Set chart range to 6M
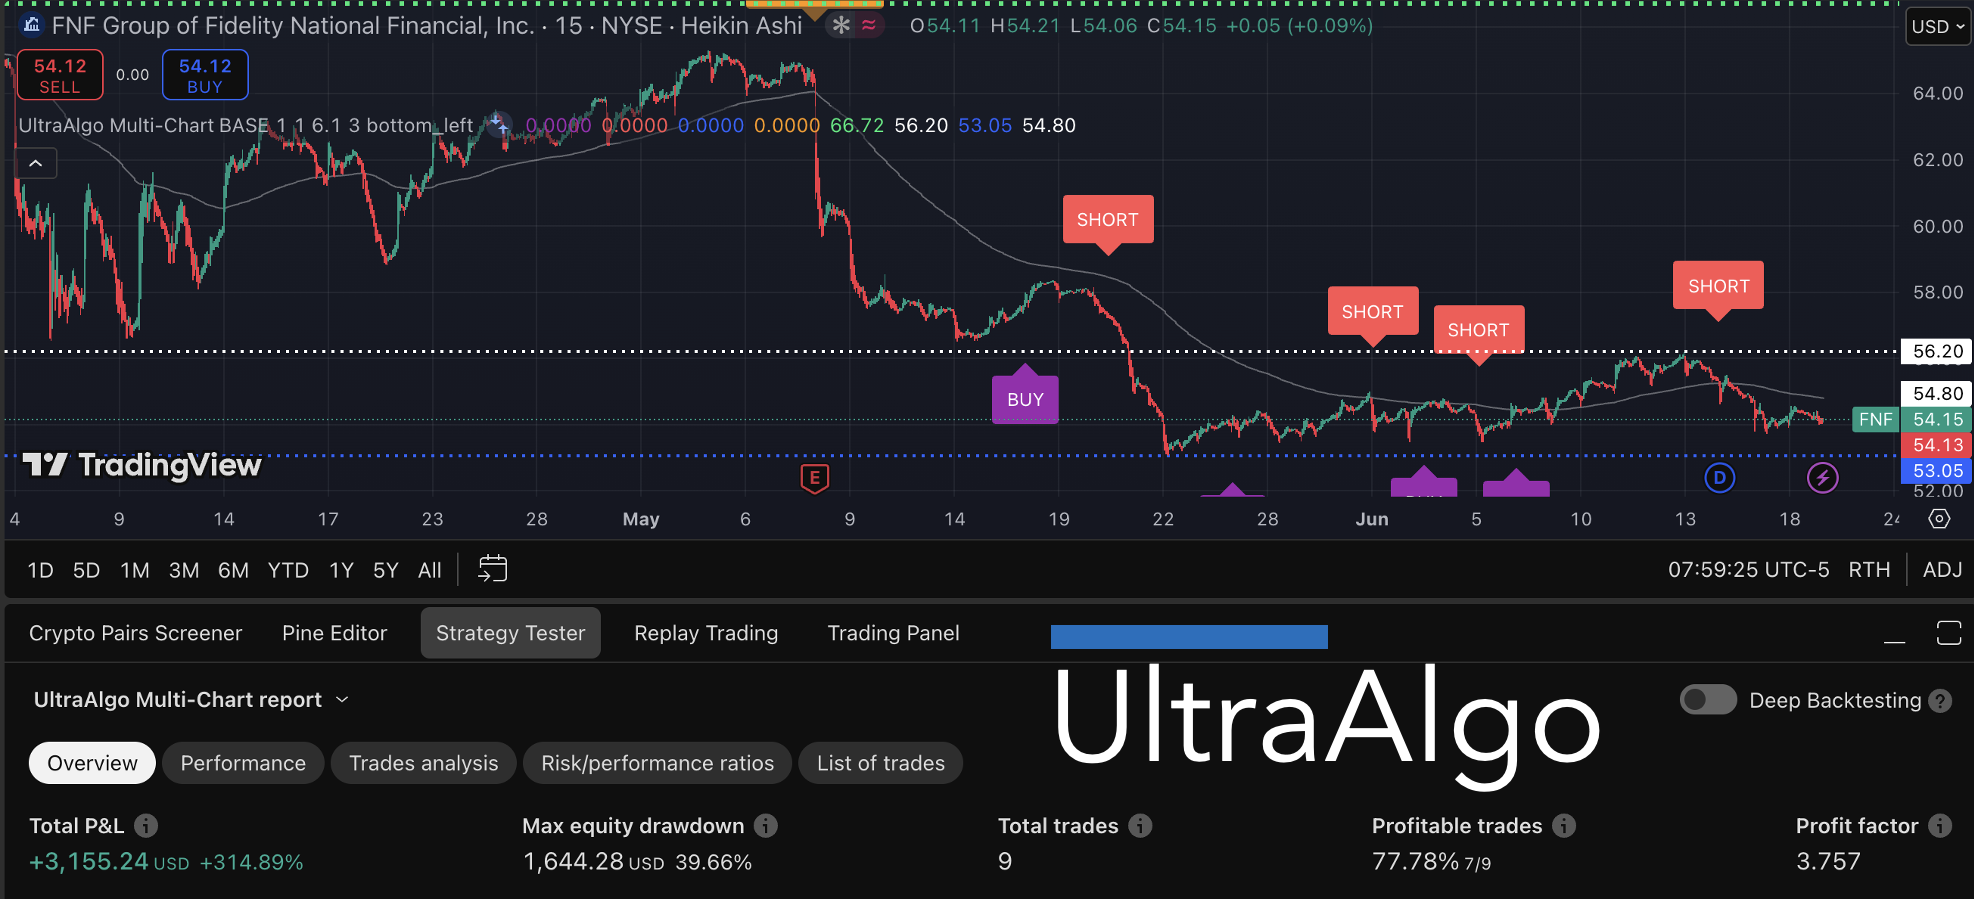Image resolution: width=1974 pixels, height=900 pixels. [233, 570]
